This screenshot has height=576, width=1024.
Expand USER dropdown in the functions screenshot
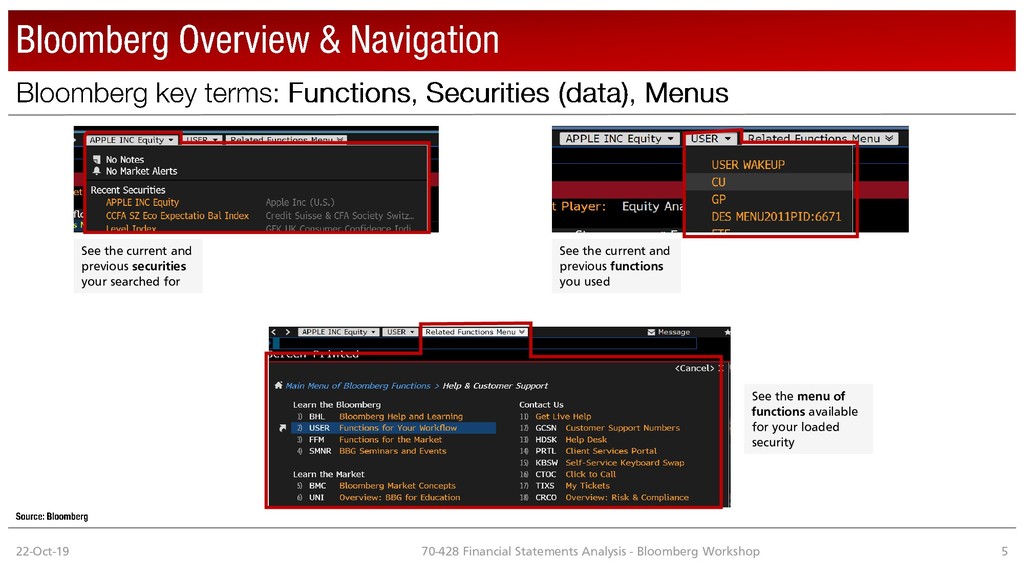click(710, 138)
